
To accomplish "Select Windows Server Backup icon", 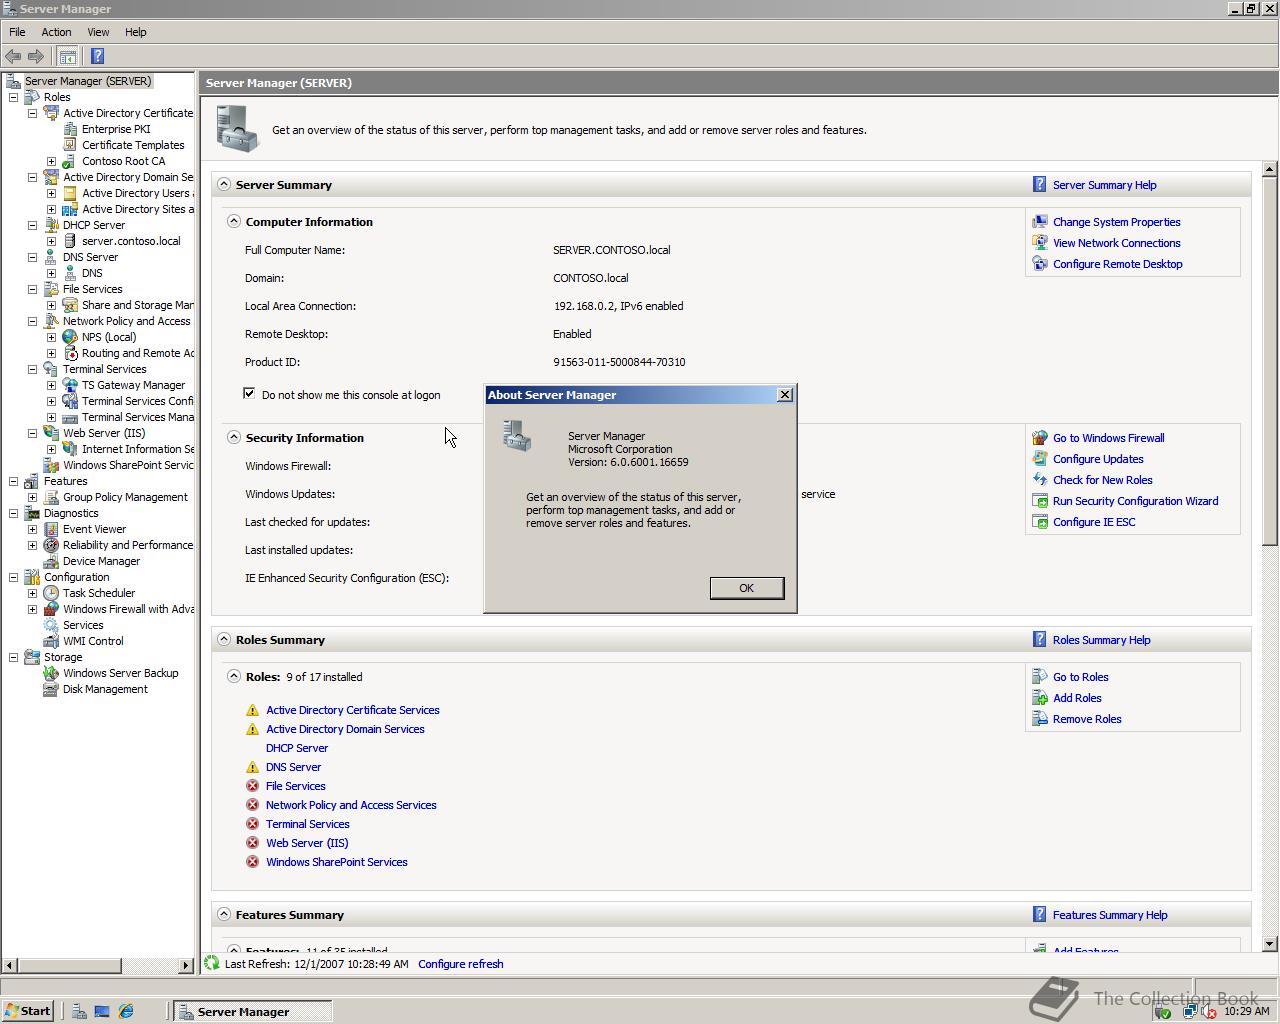I will [x=51, y=673].
